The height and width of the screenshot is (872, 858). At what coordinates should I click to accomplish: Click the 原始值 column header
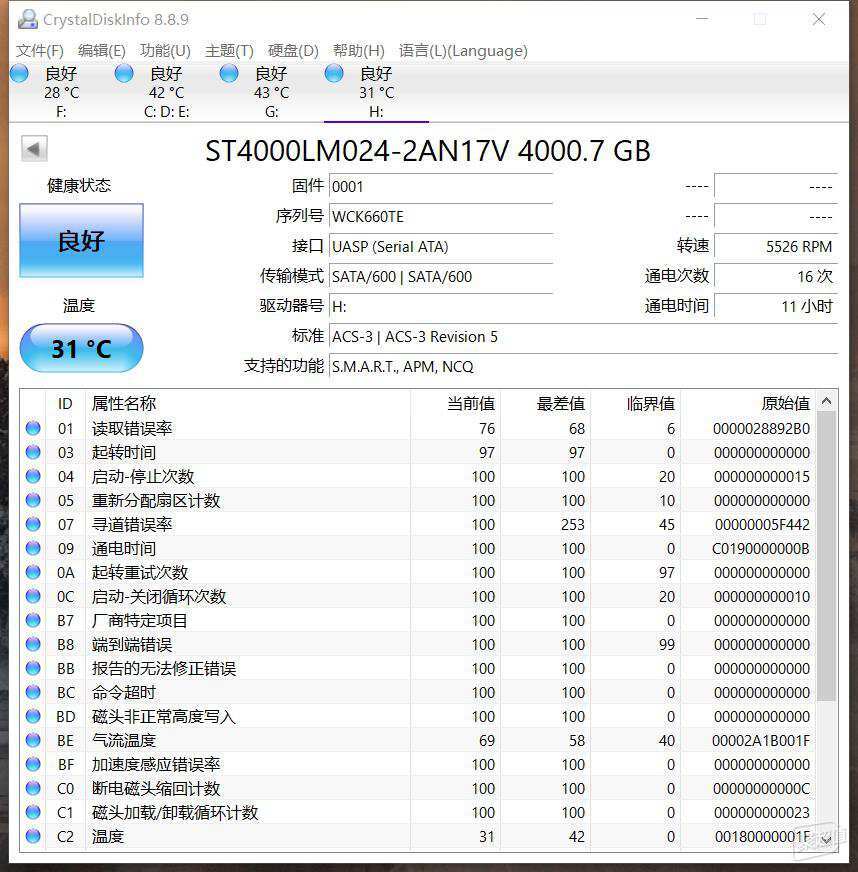click(748, 403)
